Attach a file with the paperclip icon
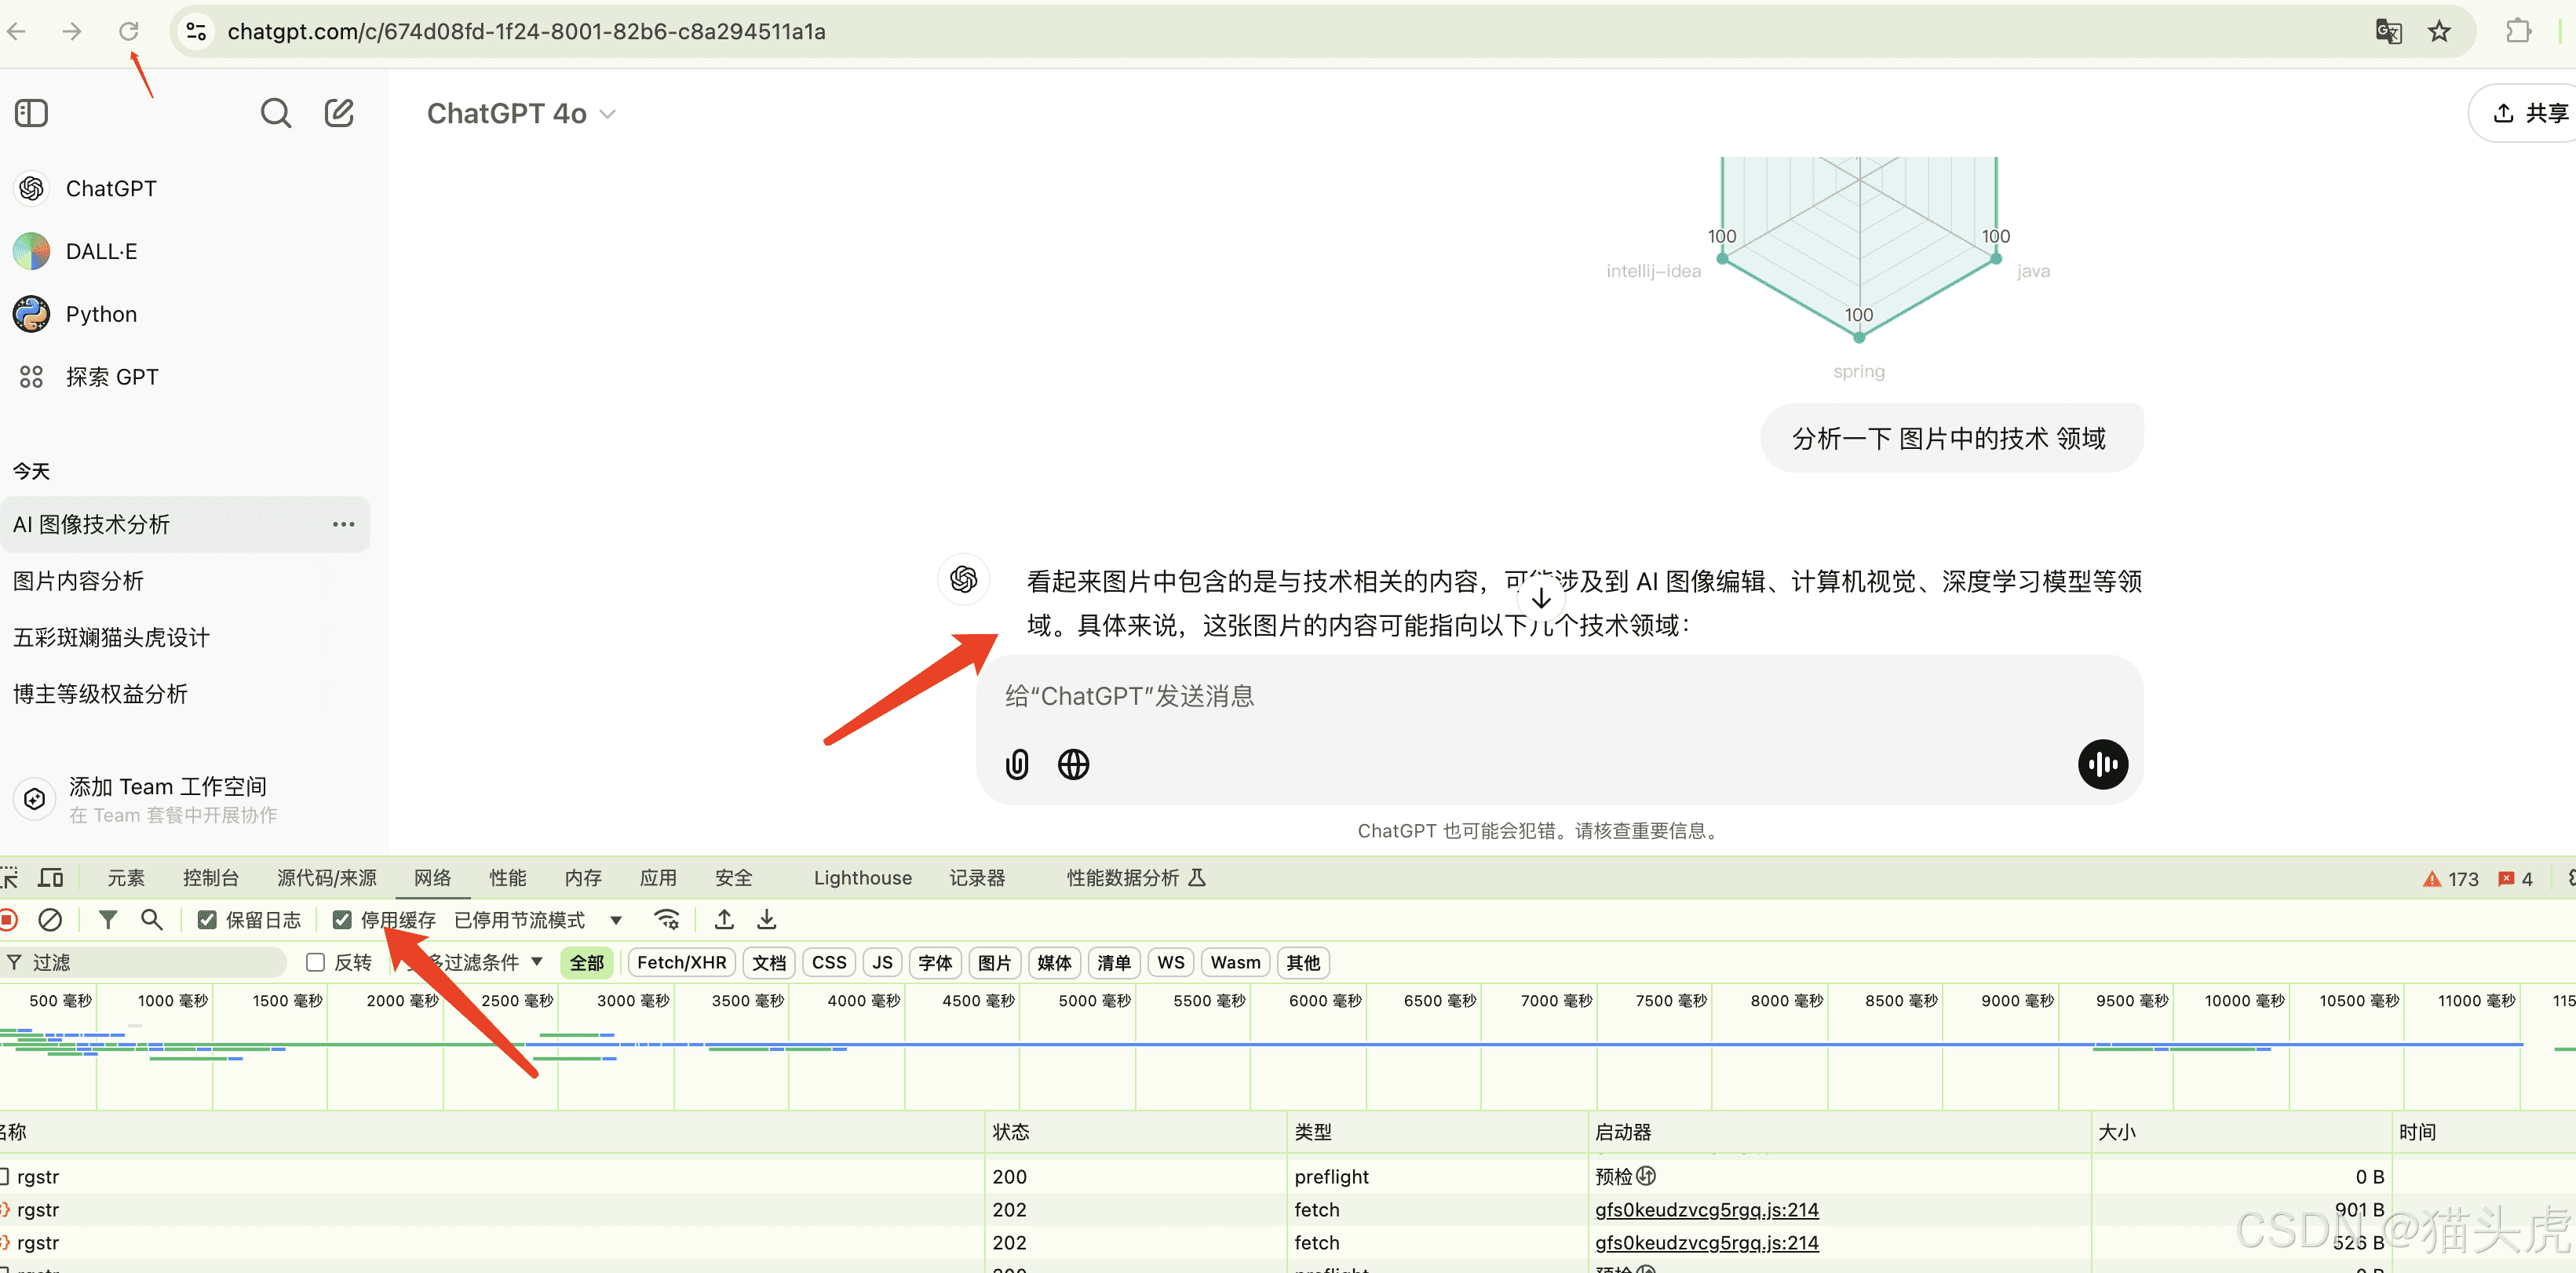The height and width of the screenshot is (1273, 2576). pyautogui.click(x=1016, y=764)
